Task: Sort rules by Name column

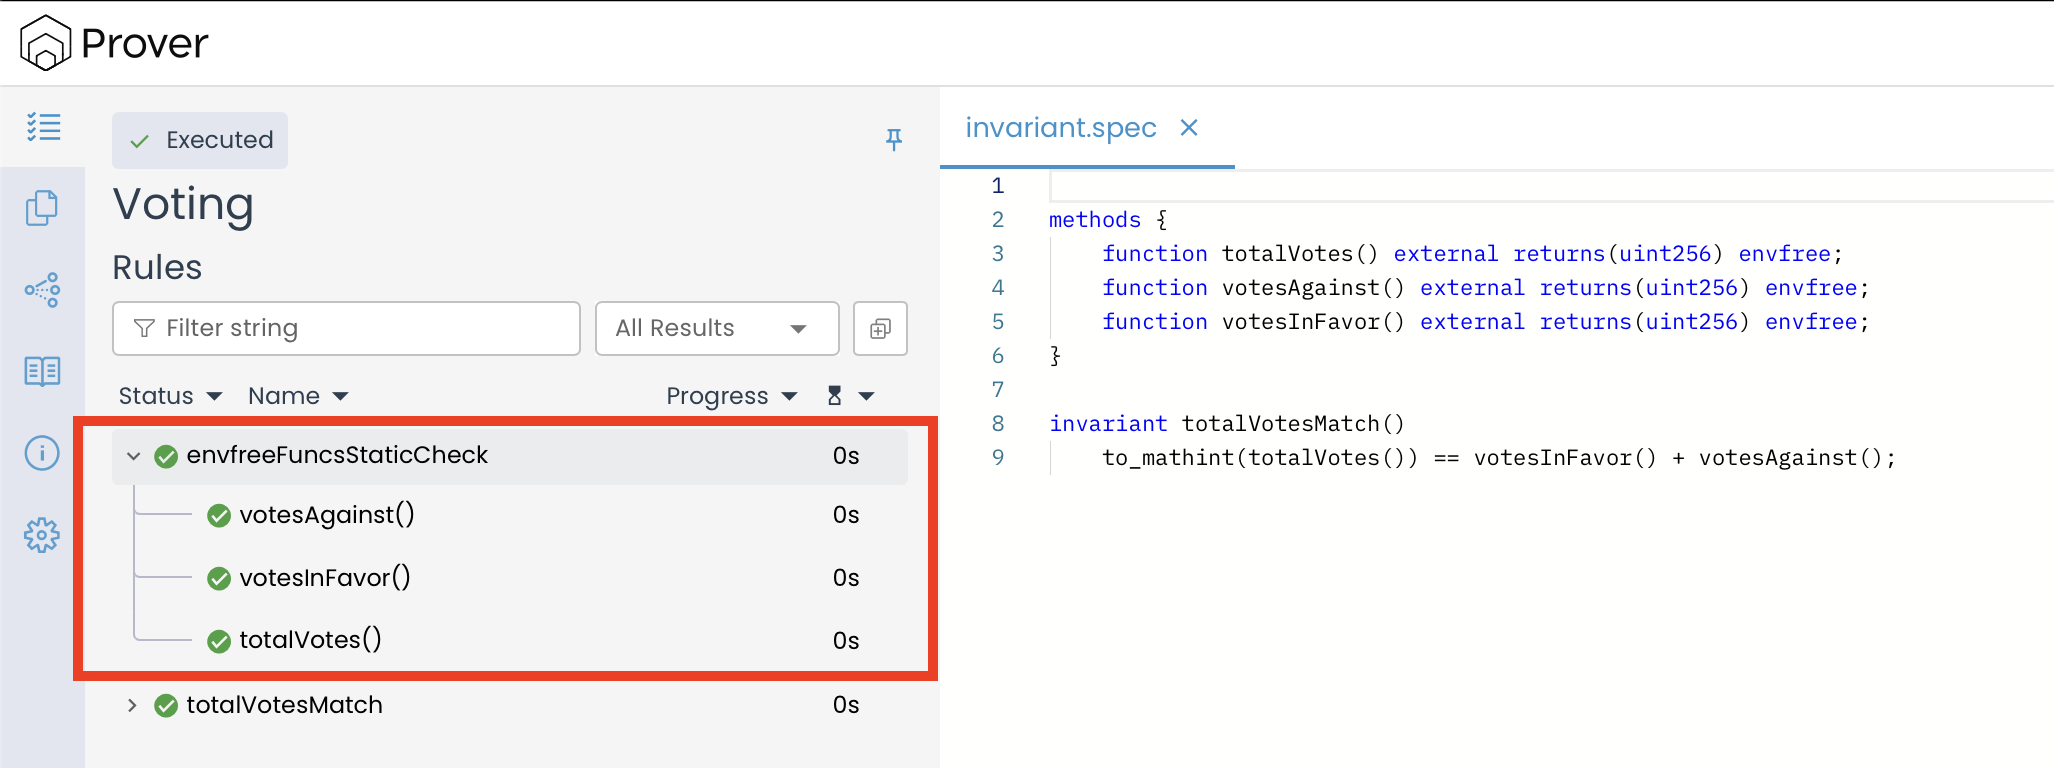Action: coord(297,396)
